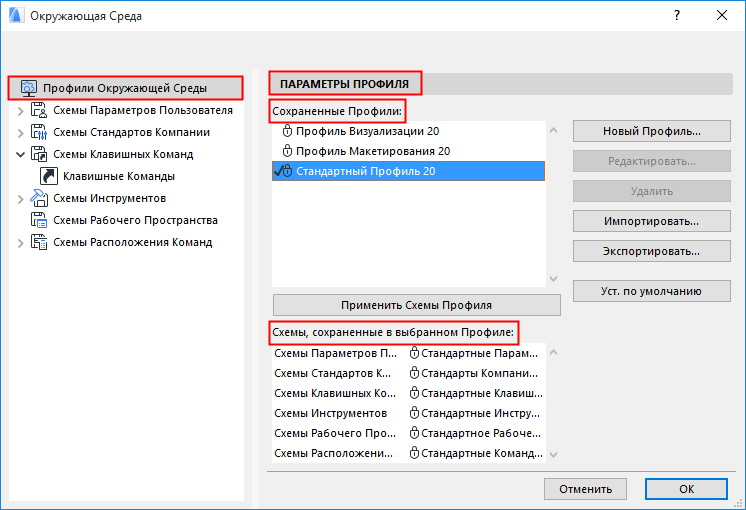Image resolution: width=746 pixels, height=510 pixels.
Task: Click Схемы Инструментов row in schemes list
Action: pos(409,413)
